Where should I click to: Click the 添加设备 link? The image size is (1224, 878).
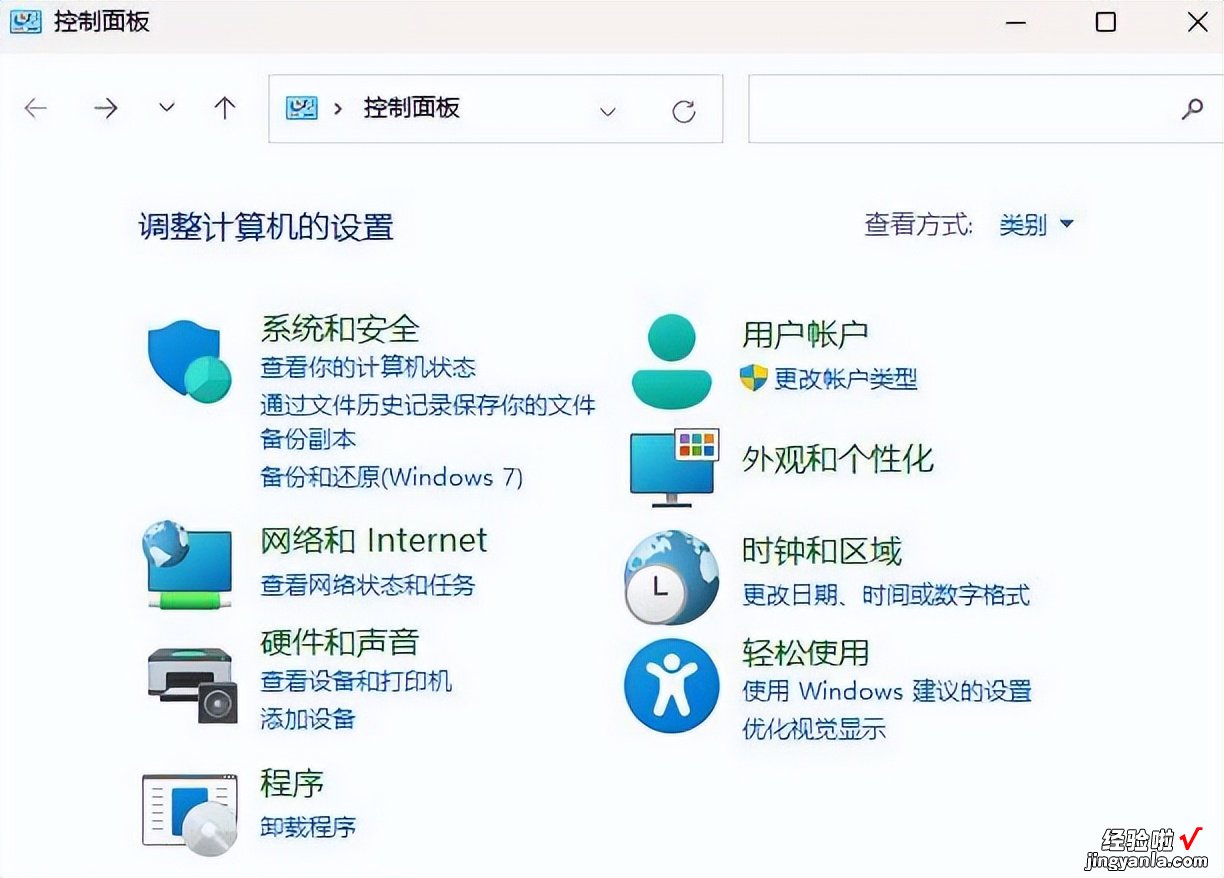pyautogui.click(x=308, y=718)
